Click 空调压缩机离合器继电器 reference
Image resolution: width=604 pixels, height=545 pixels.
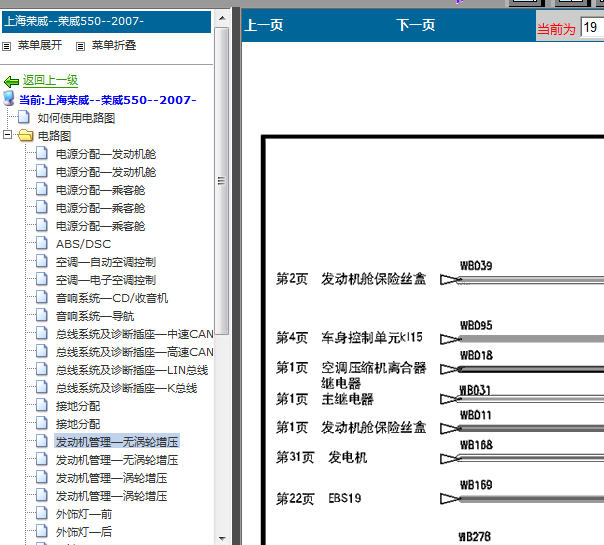pos(374,375)
